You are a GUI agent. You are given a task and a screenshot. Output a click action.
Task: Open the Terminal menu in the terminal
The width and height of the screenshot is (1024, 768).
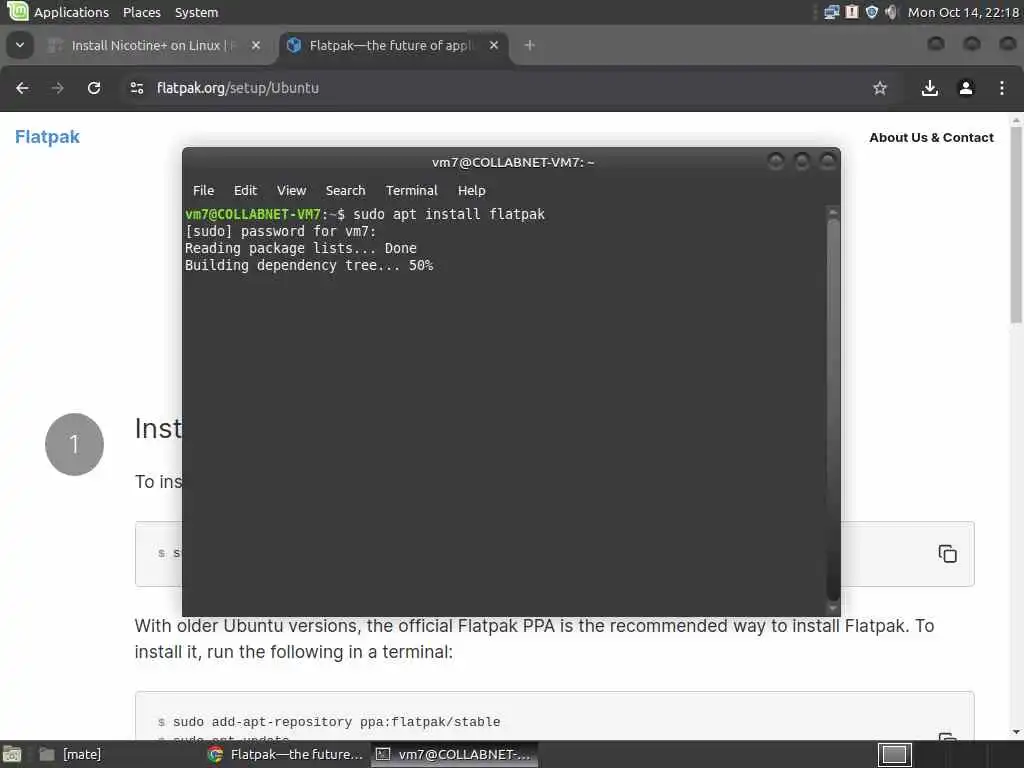[x=411, y=191]
